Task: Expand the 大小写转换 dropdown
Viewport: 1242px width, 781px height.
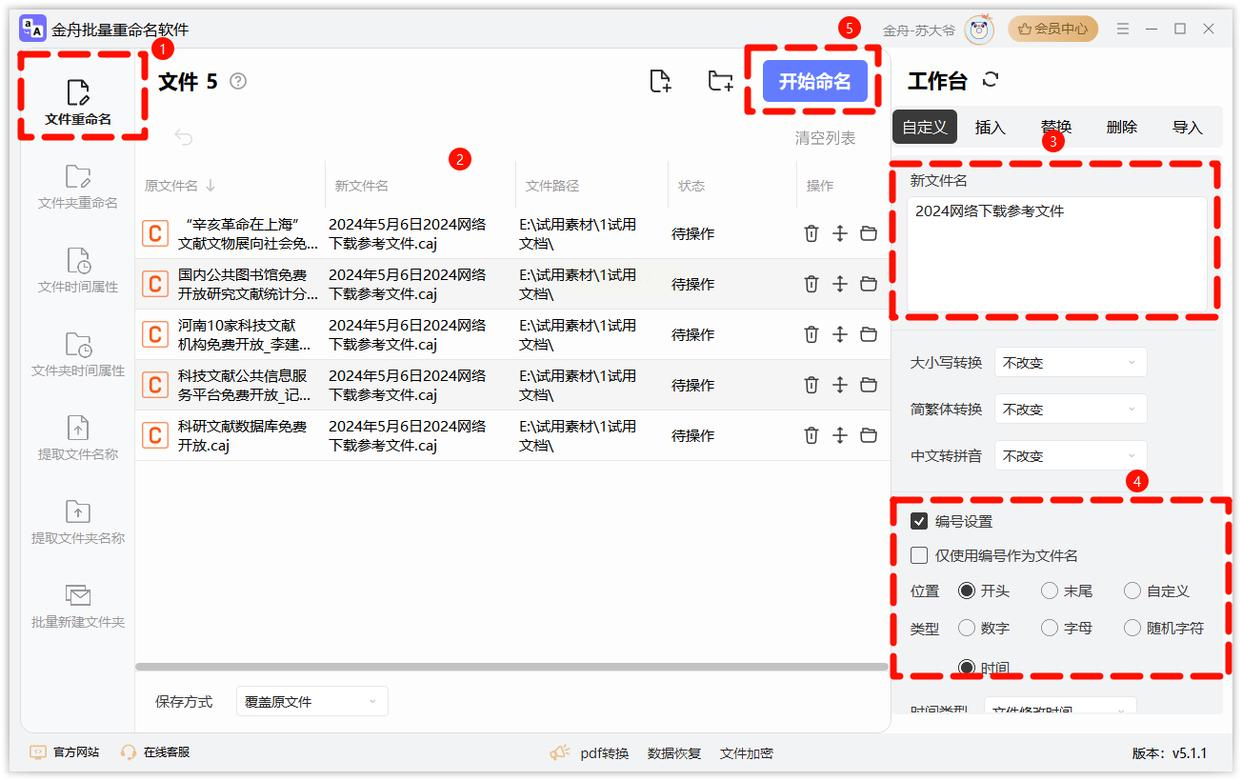Action: coord(1070,362)
